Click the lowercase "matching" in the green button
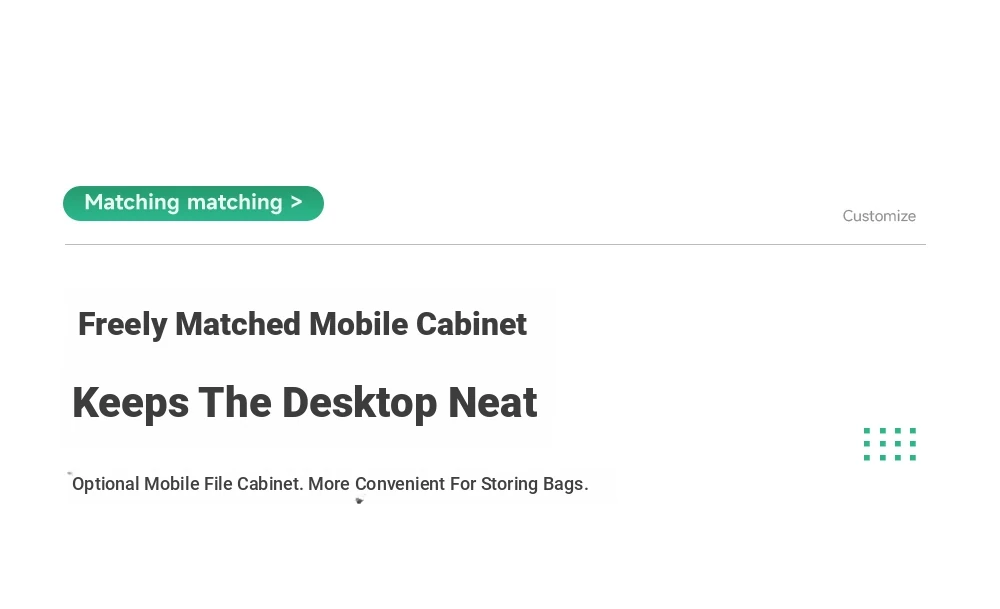The image size is (1000, 609). pos(235,203)
